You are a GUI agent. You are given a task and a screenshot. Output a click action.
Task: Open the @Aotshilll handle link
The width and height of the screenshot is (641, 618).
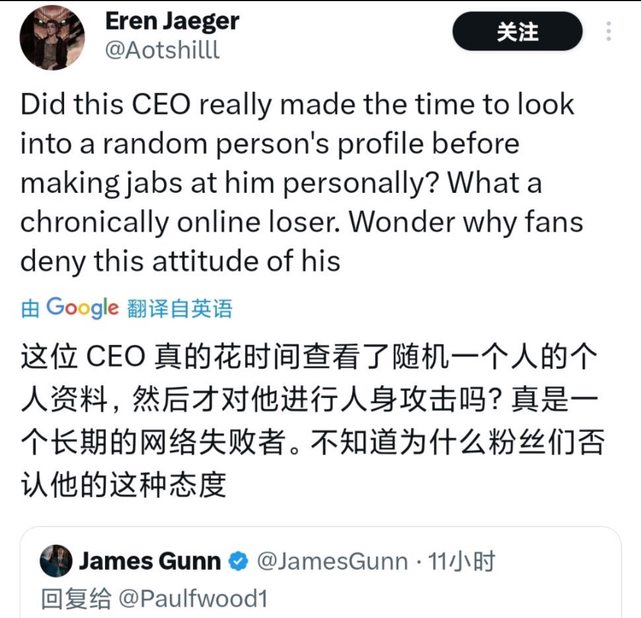click(162, 50)
